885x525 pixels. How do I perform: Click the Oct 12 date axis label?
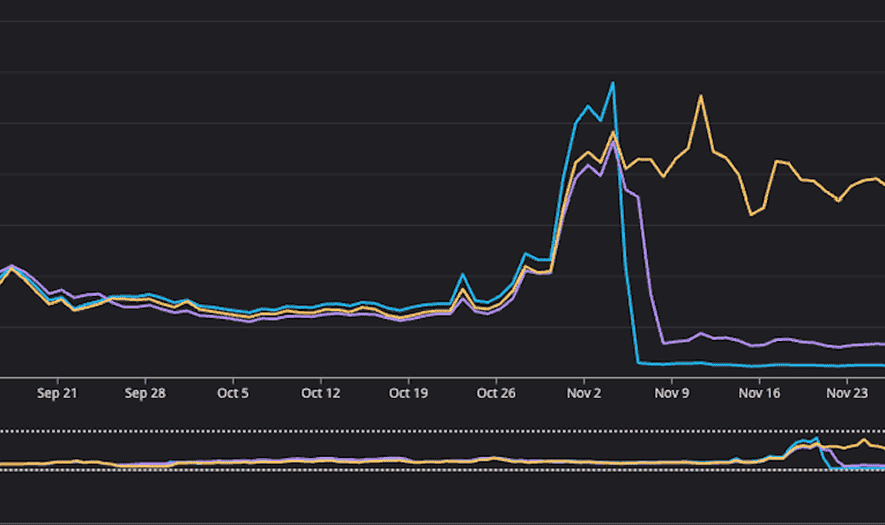[x=320, y=394]
